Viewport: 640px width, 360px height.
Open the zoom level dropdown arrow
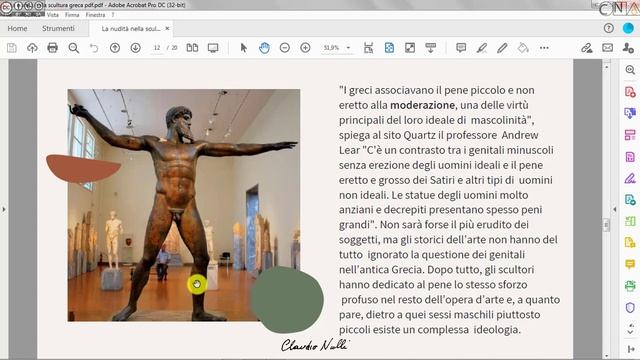[x=348, y=48]
